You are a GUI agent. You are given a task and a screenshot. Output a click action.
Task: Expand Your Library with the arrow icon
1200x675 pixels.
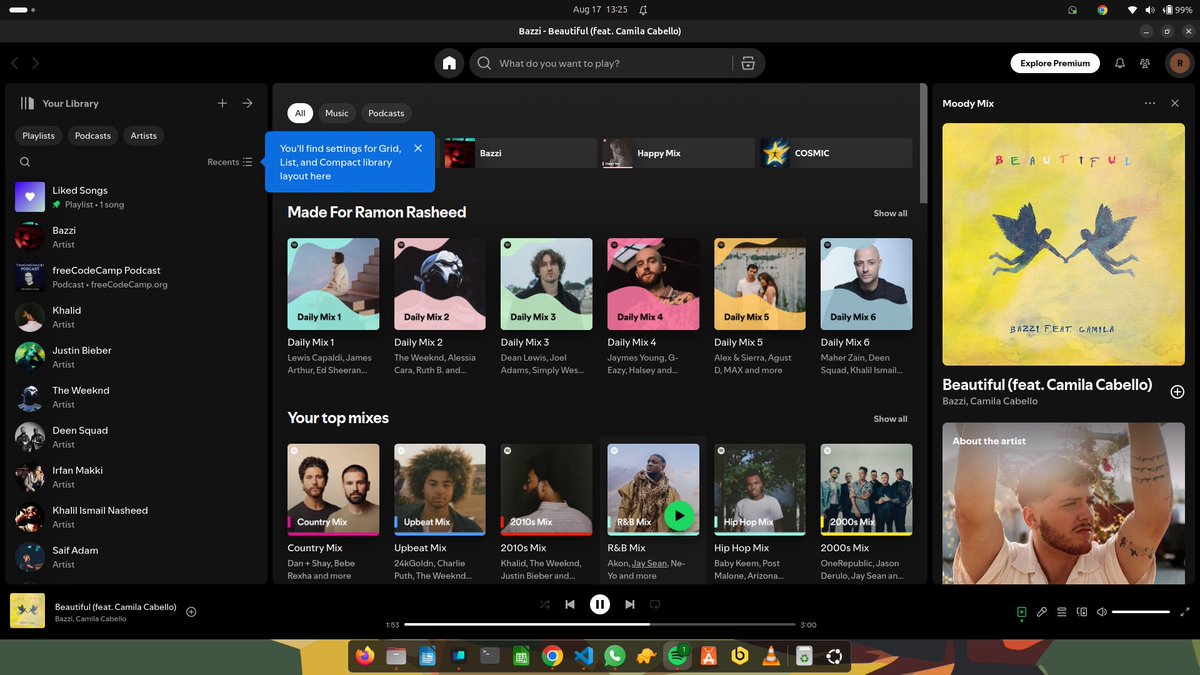click(247, 103)
